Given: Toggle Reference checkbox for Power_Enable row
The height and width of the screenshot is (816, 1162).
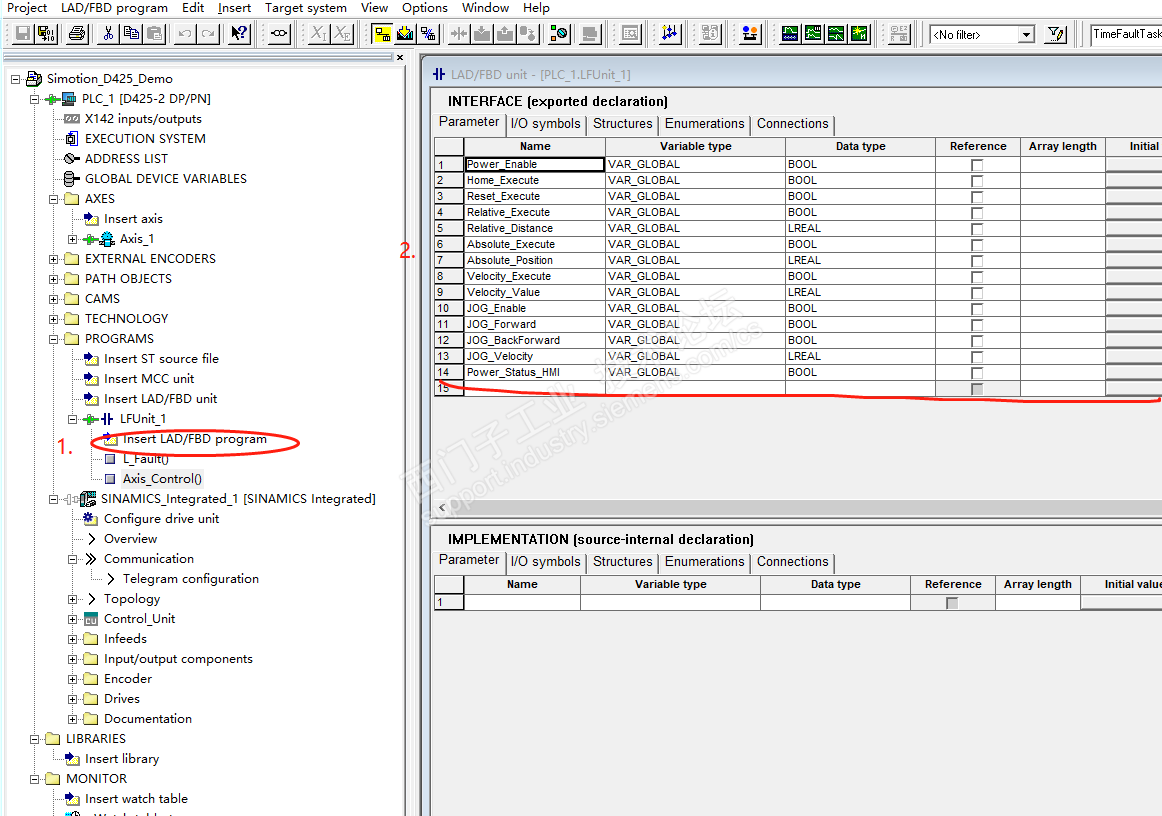Looking at the screenshot, I should (x=977, y=165).
